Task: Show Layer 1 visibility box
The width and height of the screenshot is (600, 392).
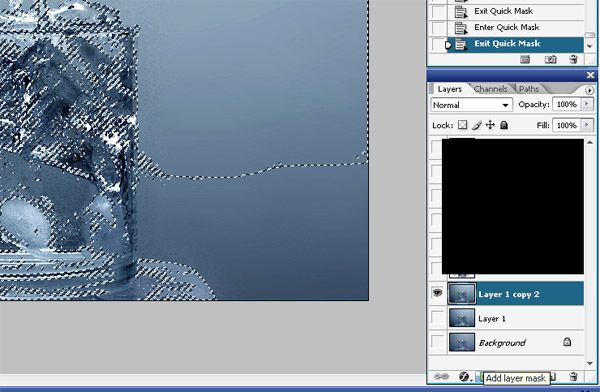Action: 437,317
